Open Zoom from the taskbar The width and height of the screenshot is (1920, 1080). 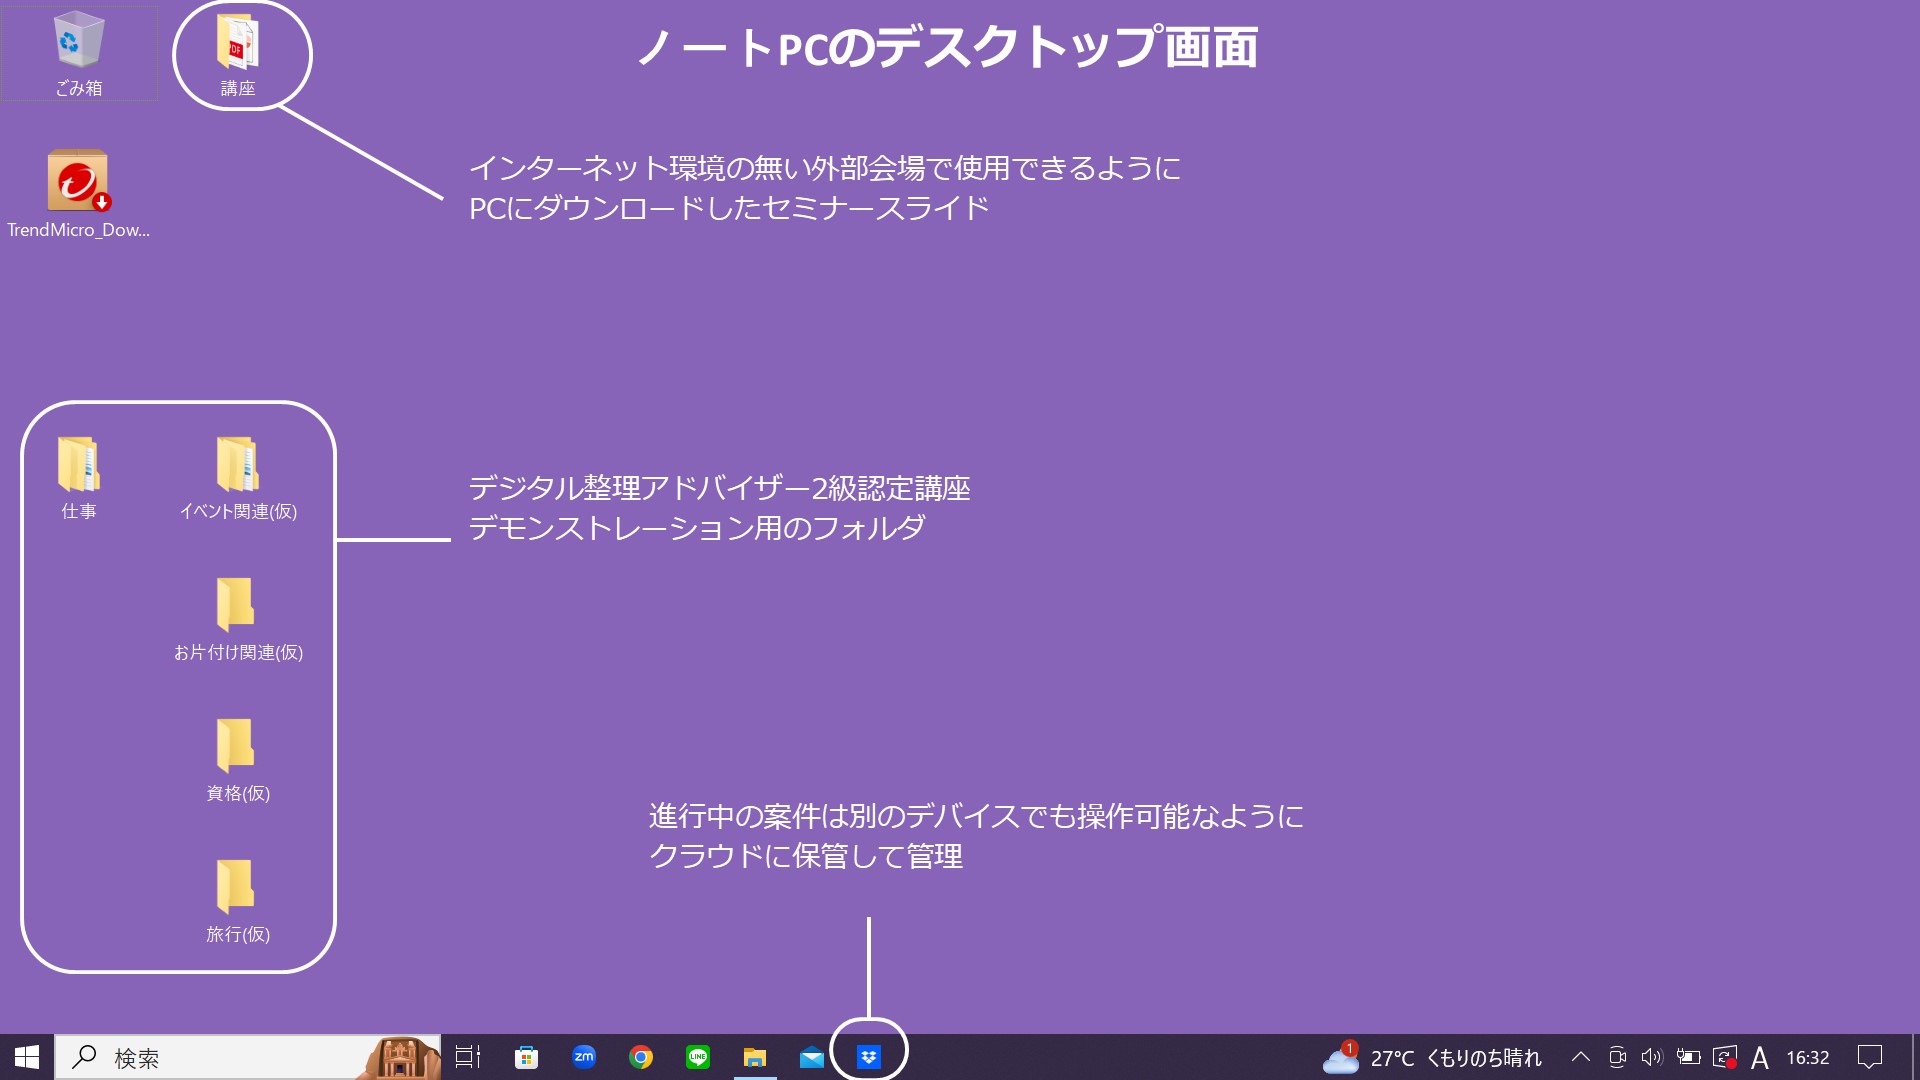[x=584, y=1057]
